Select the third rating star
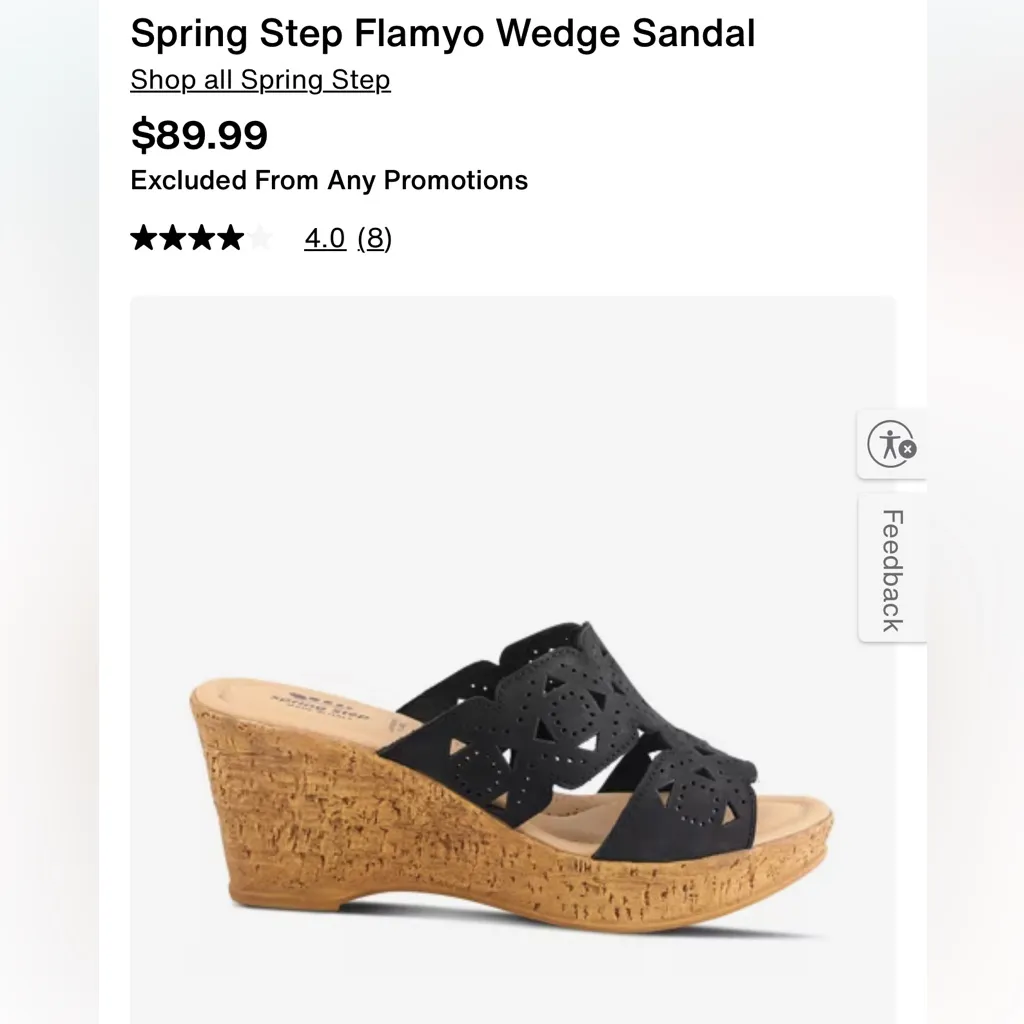 (201, 238)
